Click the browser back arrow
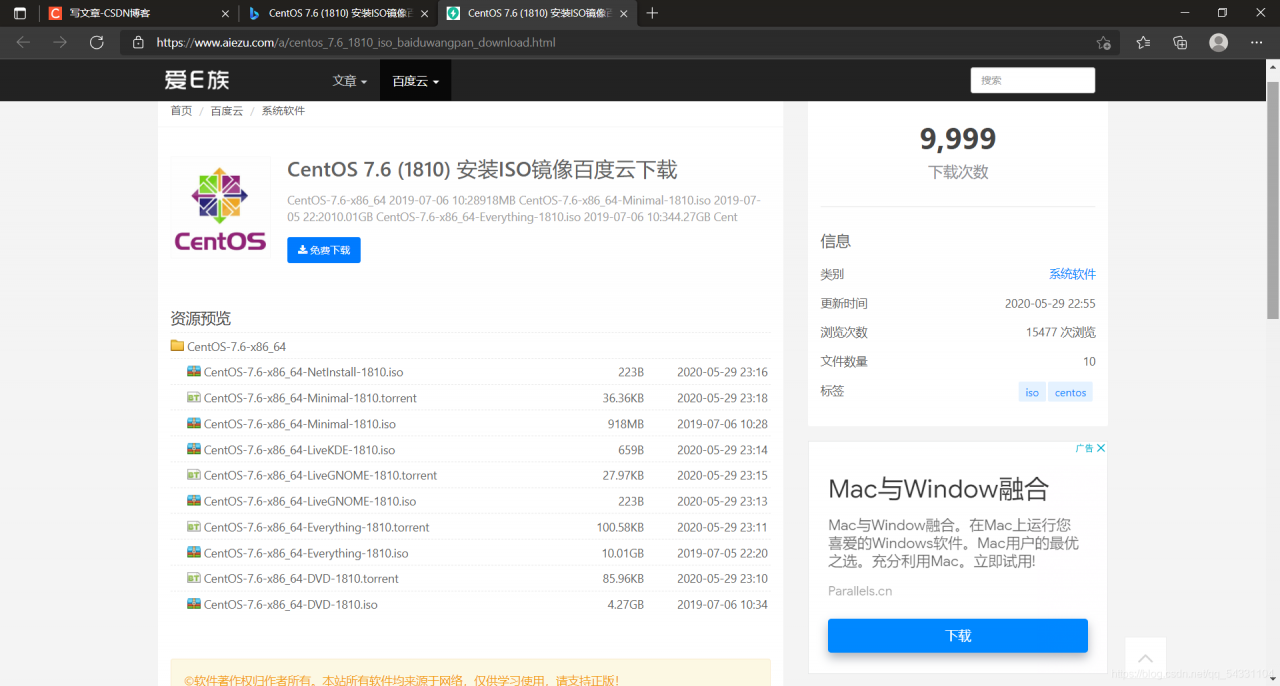The height and width of the screenshot is (686, 1280). click(23, 42)
